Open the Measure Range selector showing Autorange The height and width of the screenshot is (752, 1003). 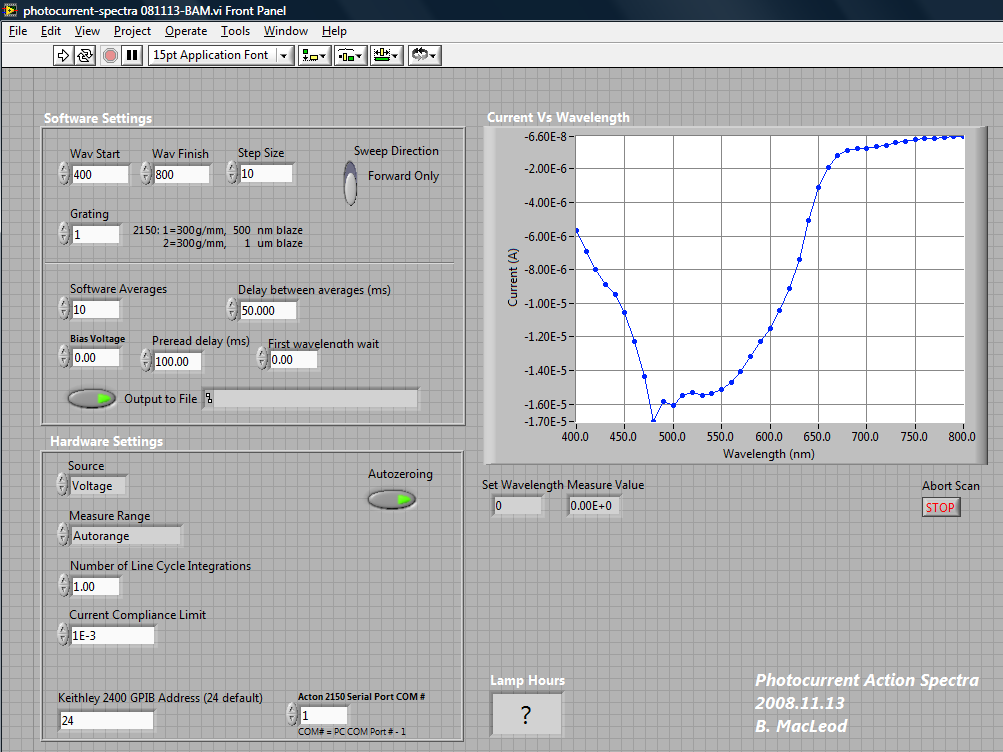(x=125, y=536)
